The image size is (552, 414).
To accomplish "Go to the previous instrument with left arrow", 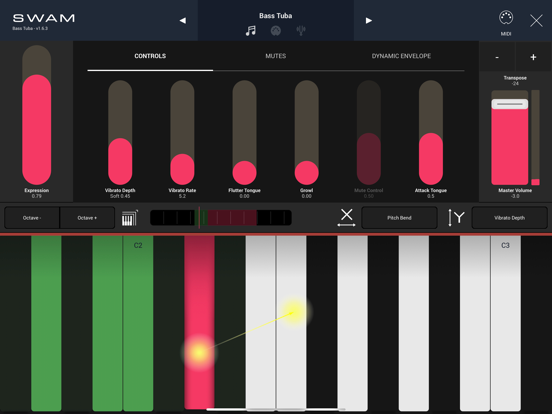I will tap(182, 20).
